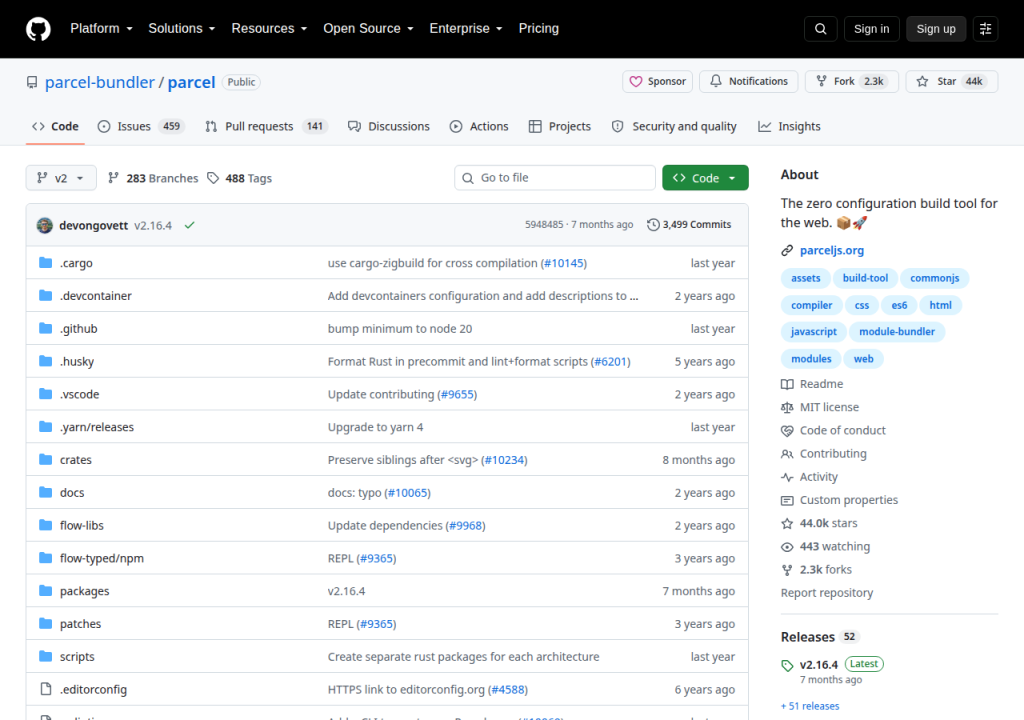Image resolution: width=1024 pixels, height=720 pixels.
Task: Click the star icon to star repo
Action: coord(922,82)
